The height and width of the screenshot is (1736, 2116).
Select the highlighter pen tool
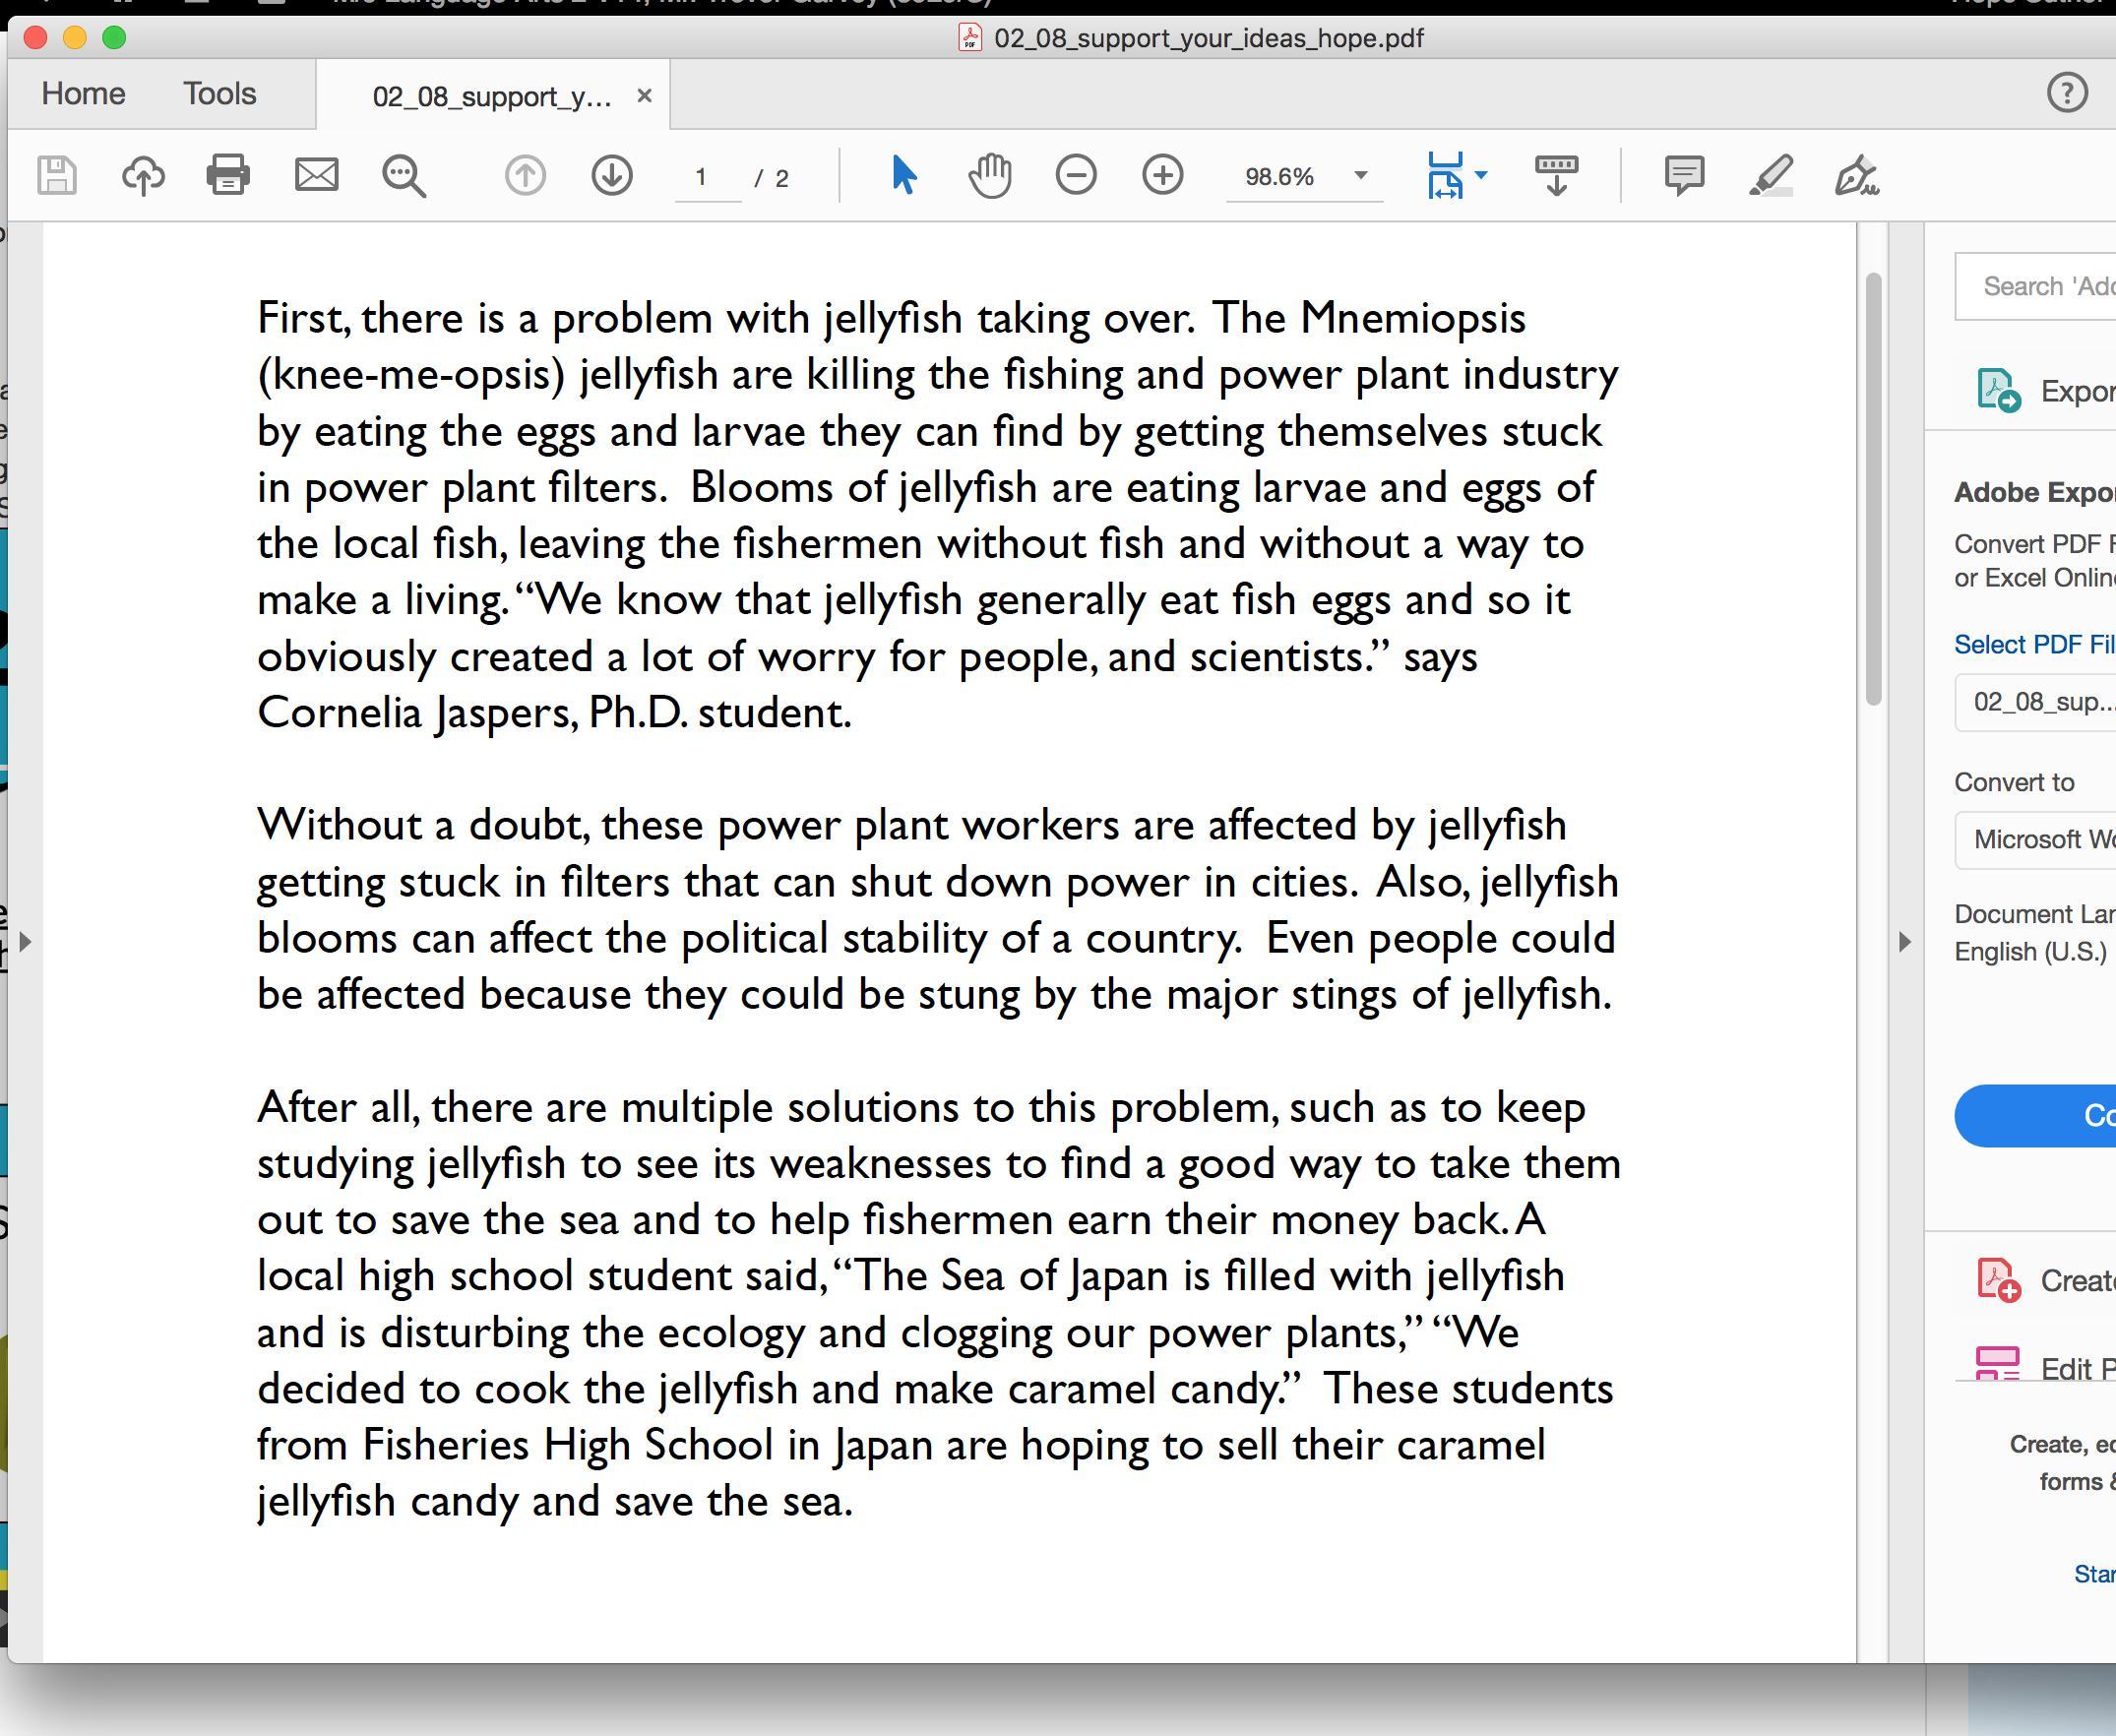tap(1770, 176)
